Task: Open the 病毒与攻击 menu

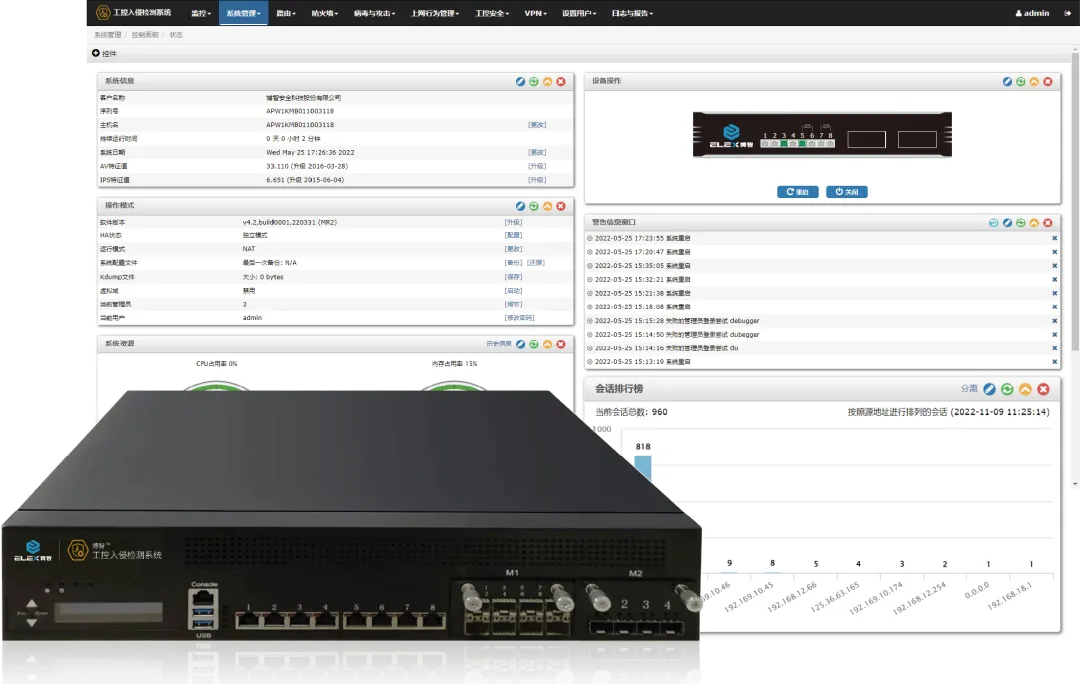Action: [375, 13]
